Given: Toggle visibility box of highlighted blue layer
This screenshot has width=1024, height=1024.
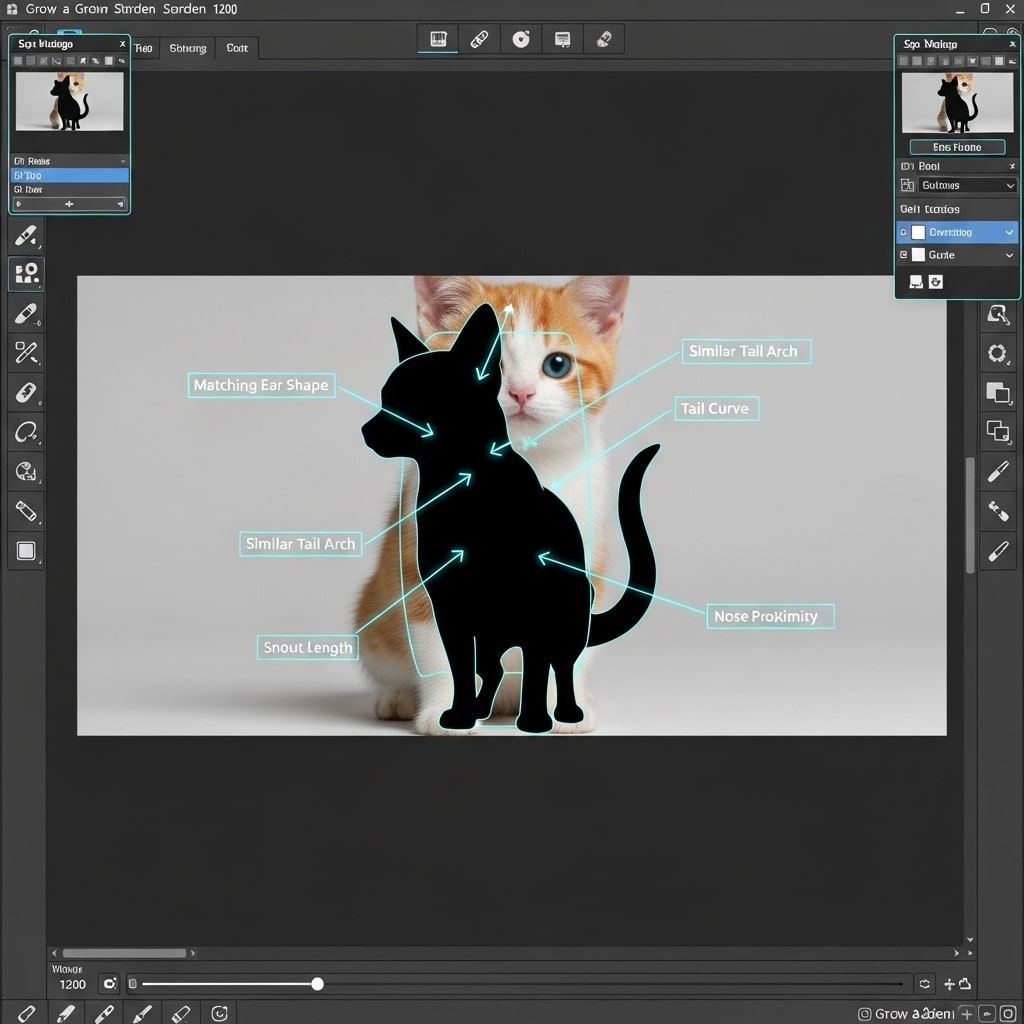Looking at the screenshot, I should click(x=918, y=232).
